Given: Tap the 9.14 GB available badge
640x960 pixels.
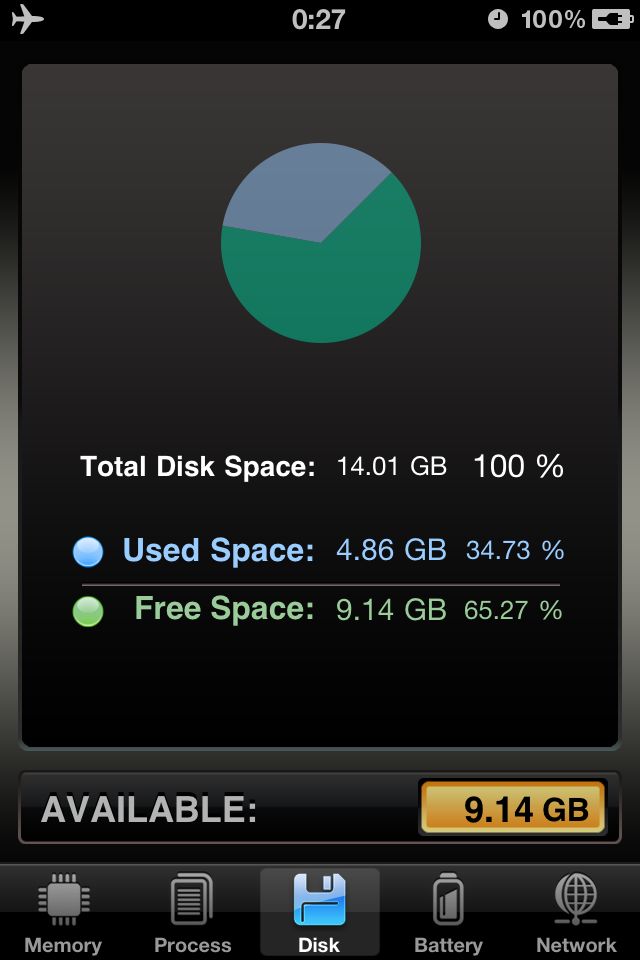Looking at the screenshot, I should pos(513,807).
